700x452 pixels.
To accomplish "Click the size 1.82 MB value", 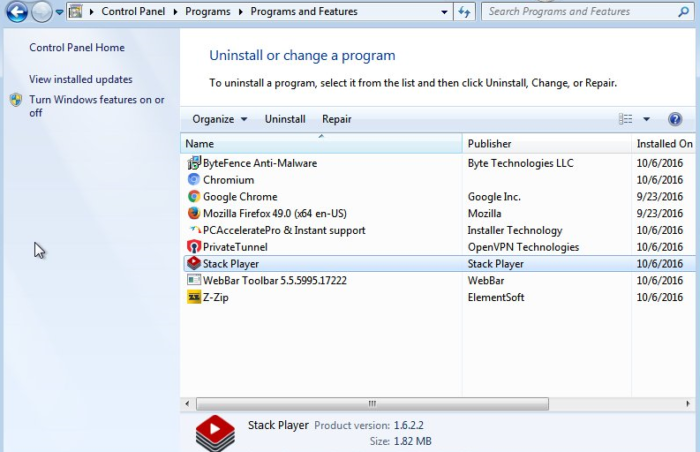I will click(x=412, y=441).
